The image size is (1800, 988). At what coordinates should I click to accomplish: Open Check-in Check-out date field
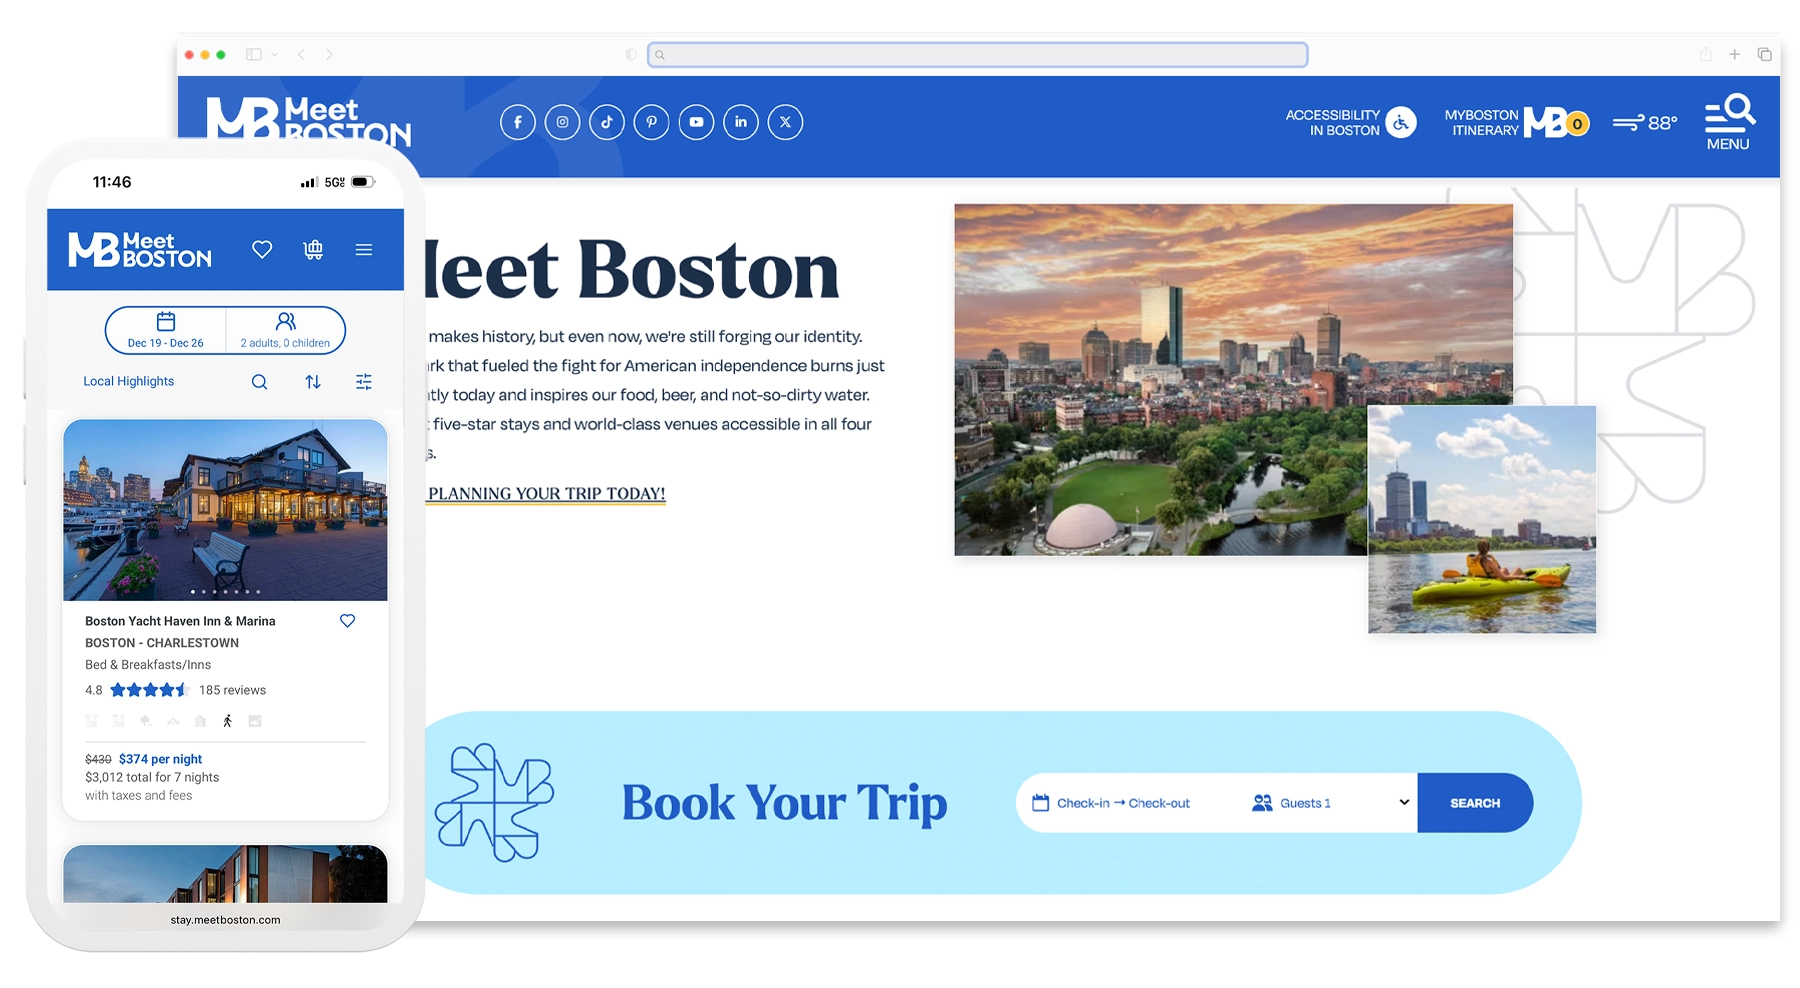point(1127,803)
